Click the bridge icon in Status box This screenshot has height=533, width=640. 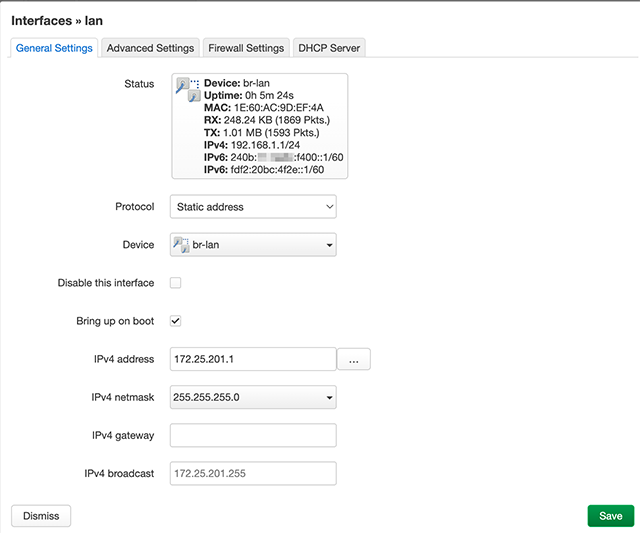tap(188, 90)
